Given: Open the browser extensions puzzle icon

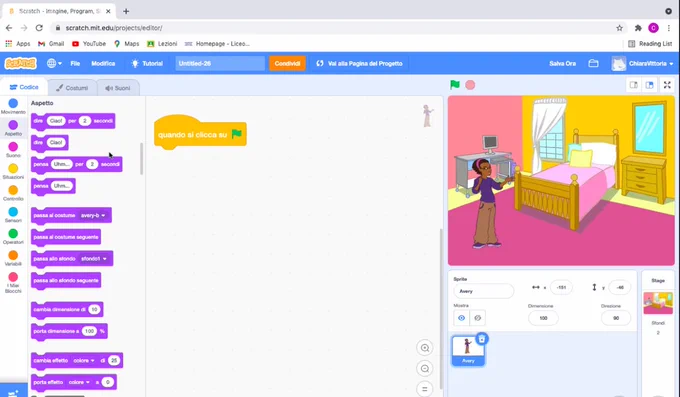Looking at the screenshot, I should tap(638, 28).
